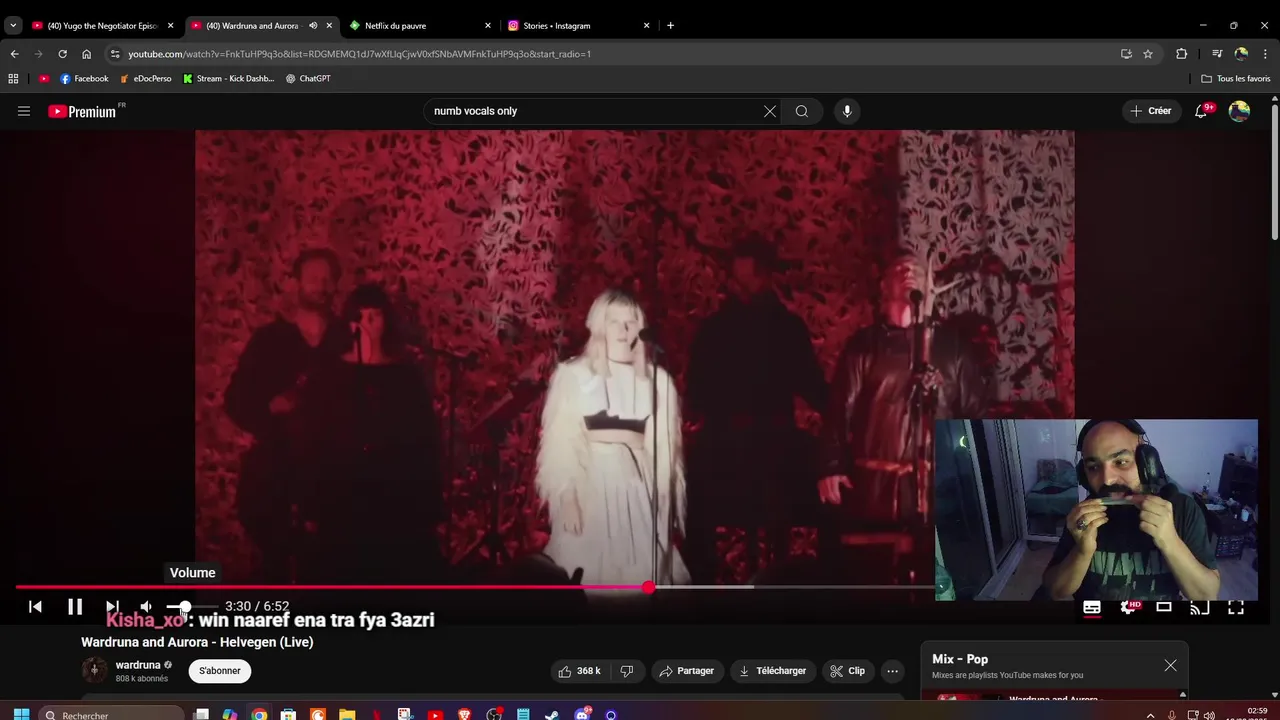Enter fullscreen mode
The width and height of the screenshot is (1280, 720).
pyautogui.click(x=1236, y=607)
